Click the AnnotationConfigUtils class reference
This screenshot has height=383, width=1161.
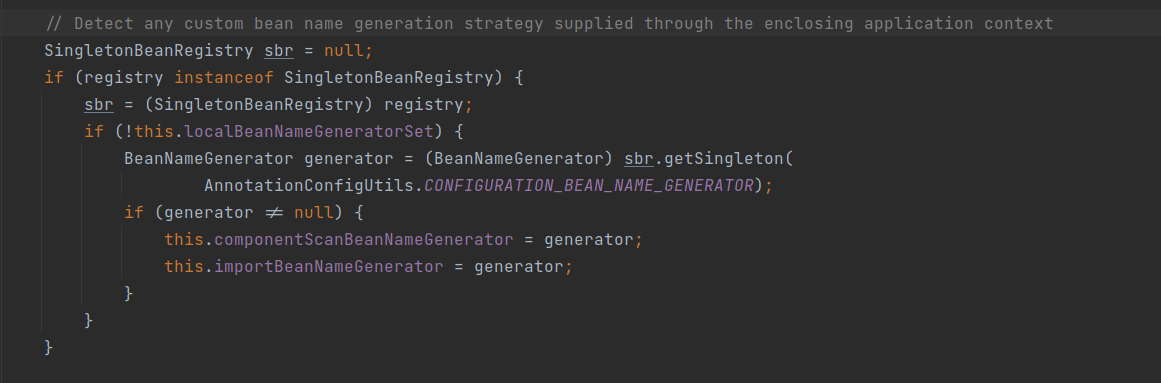pyautogui.click(x=309, y=186)
